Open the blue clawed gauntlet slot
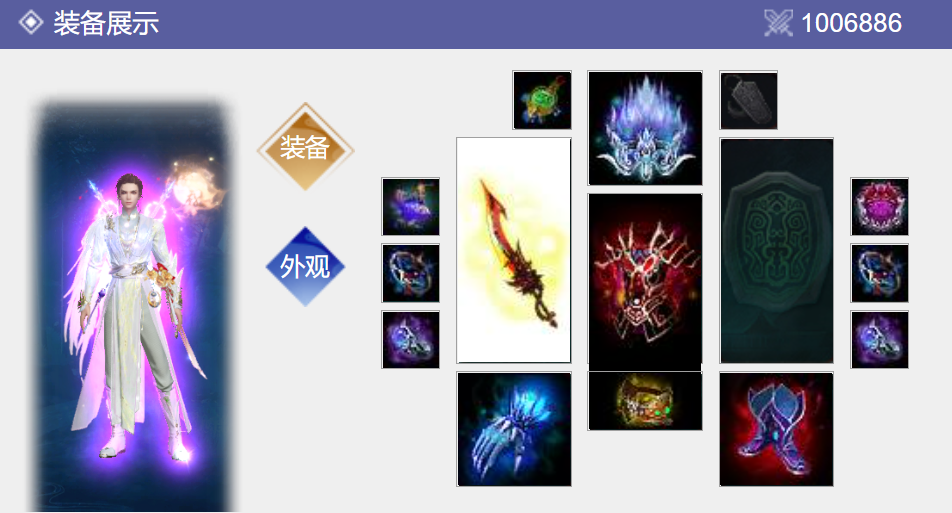 point(514,429)
